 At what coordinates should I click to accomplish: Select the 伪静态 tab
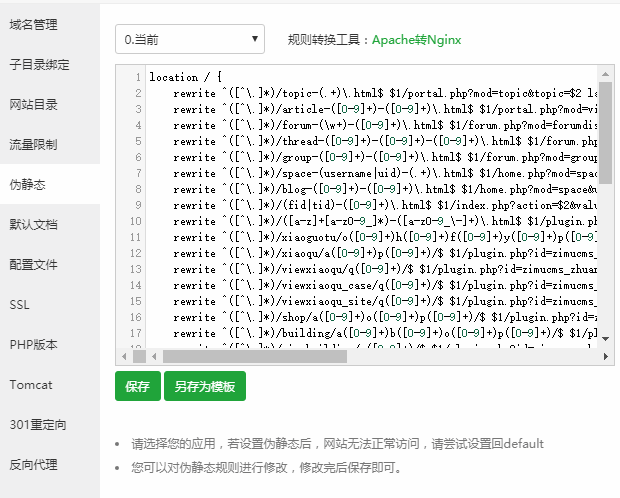click(50, 184)
